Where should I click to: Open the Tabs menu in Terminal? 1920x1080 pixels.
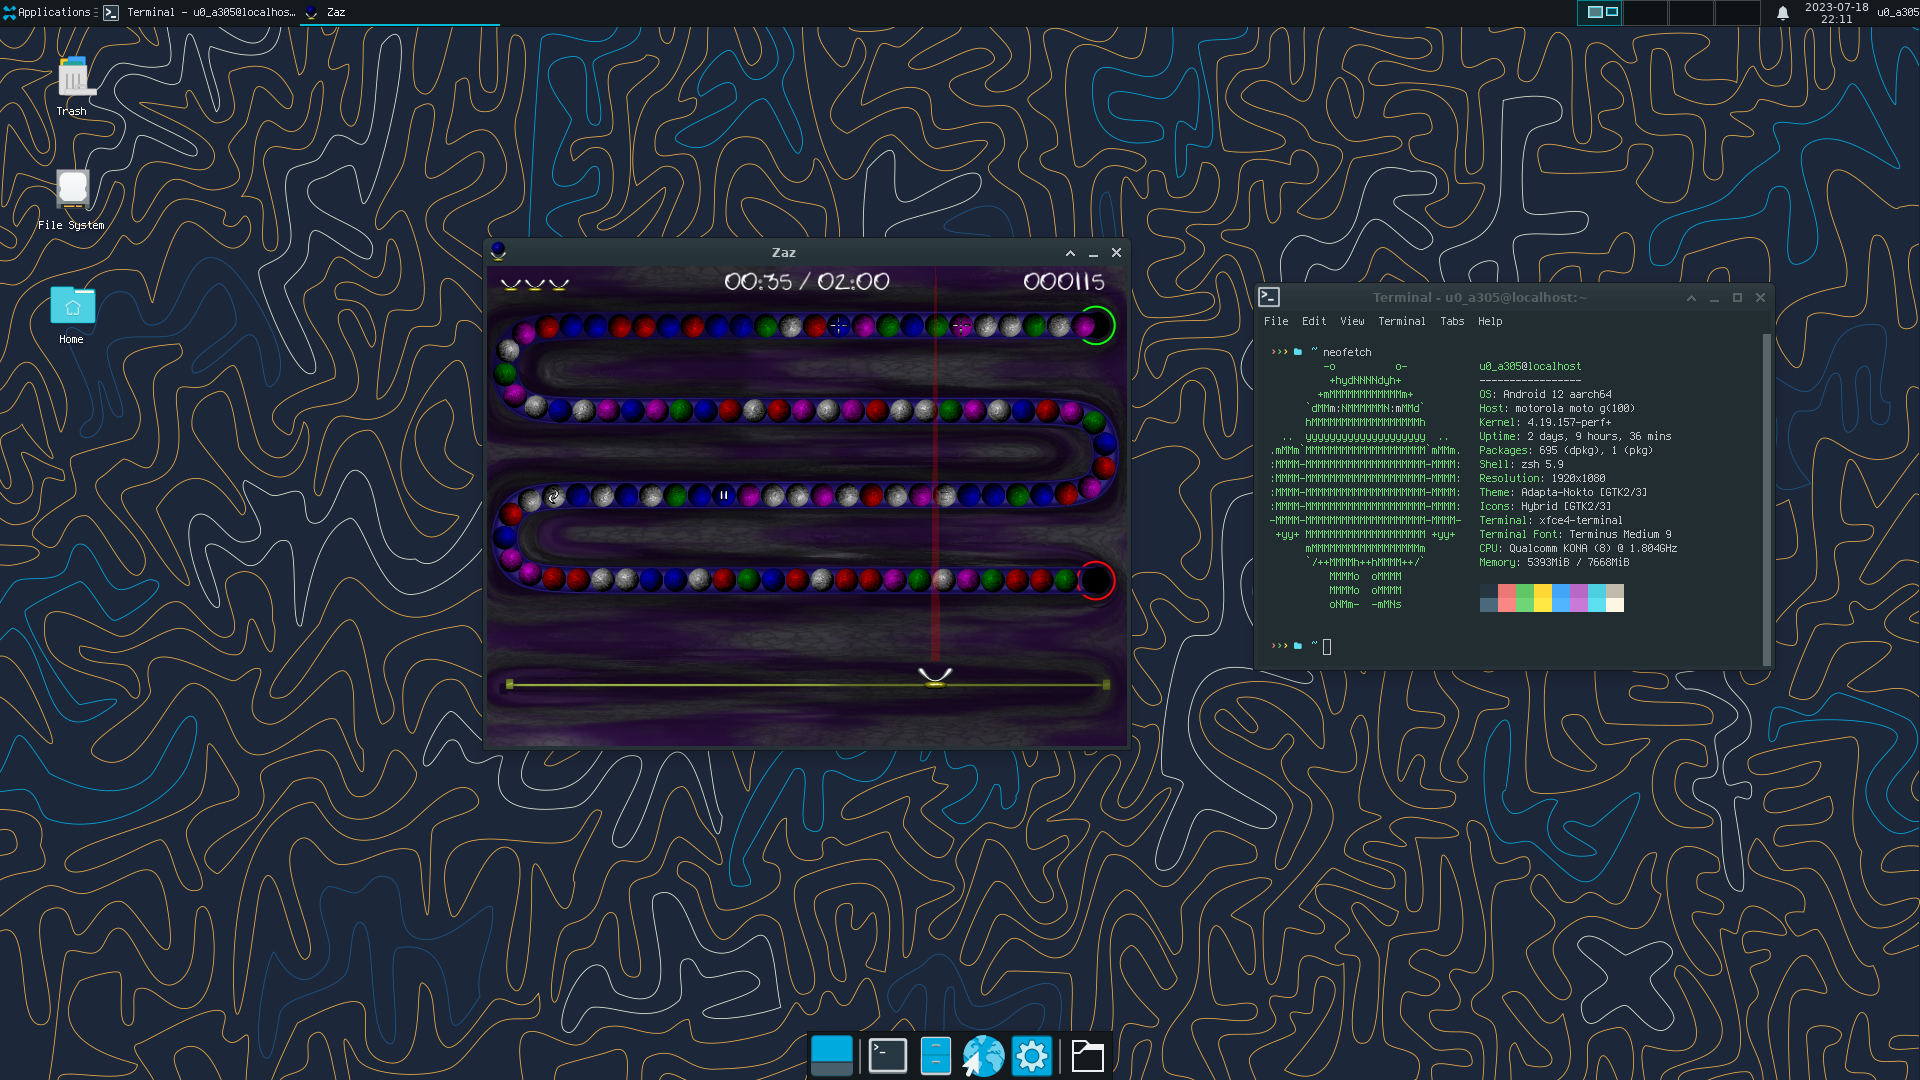click(1452, 321)
